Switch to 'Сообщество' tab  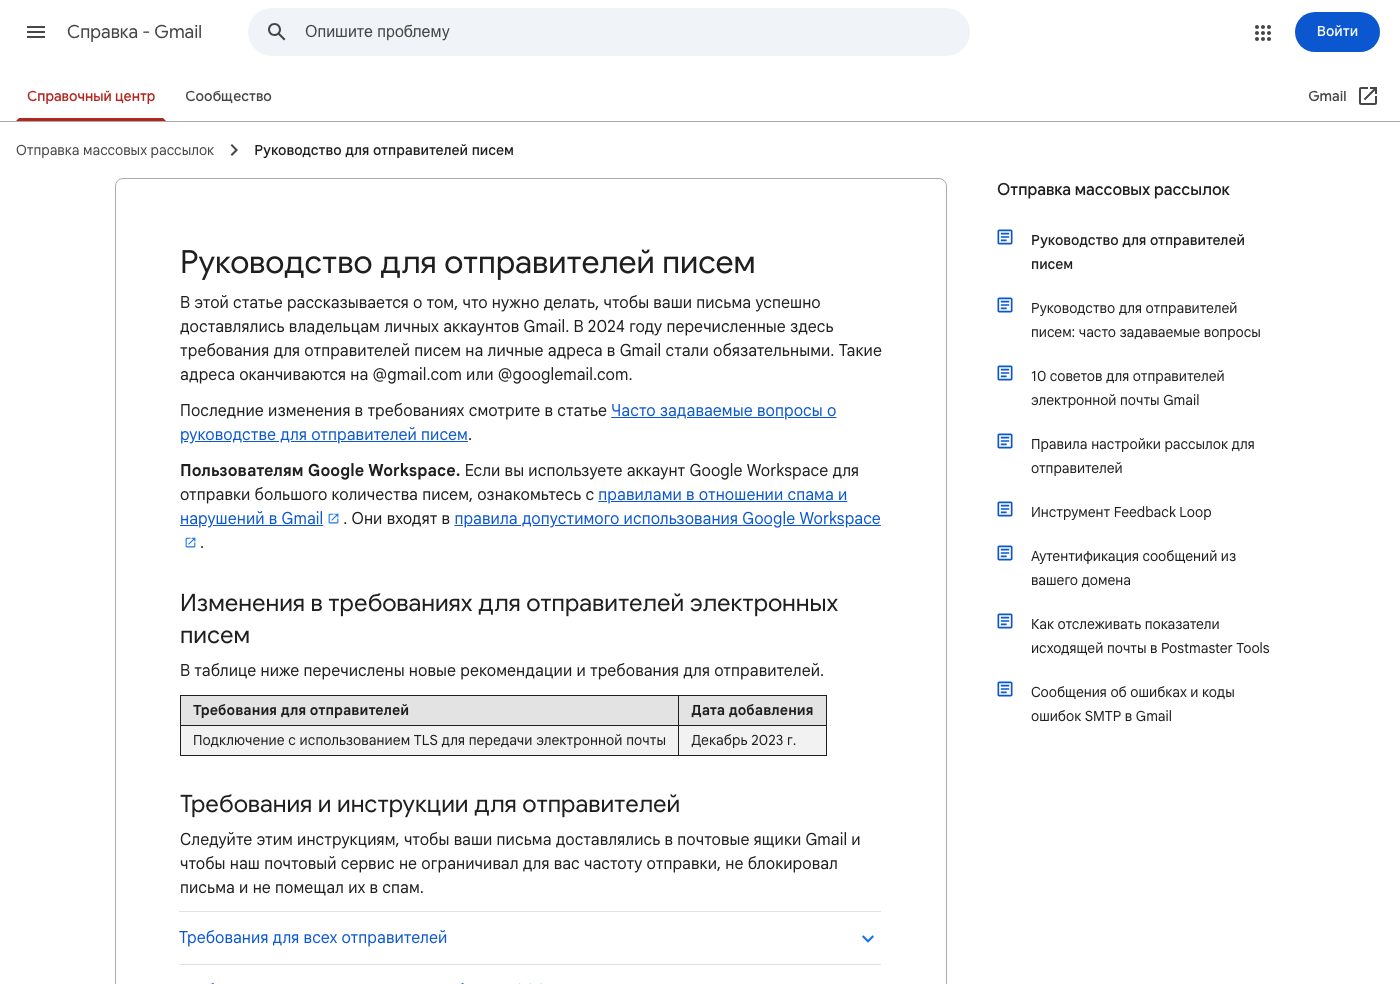228,96
